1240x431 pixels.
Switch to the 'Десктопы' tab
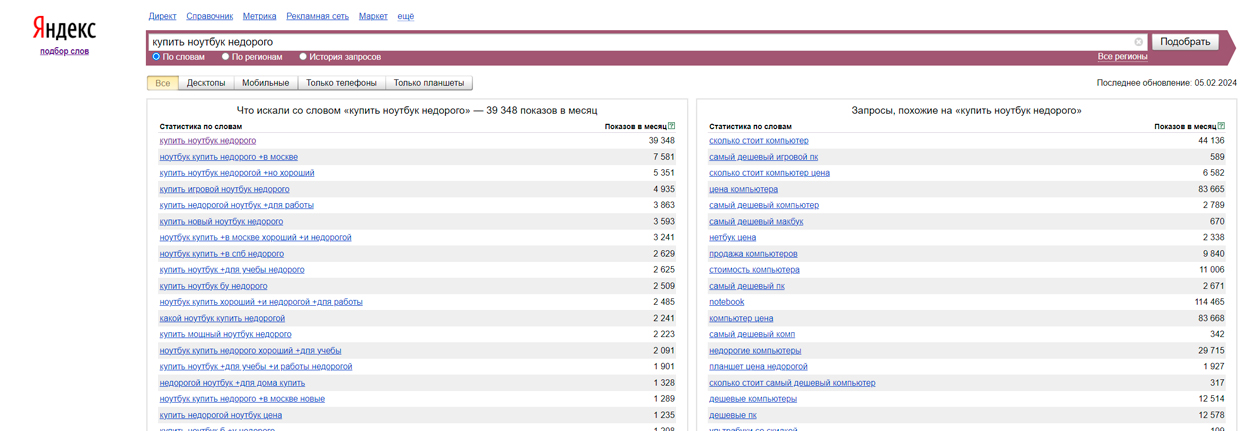pos(206,83)
